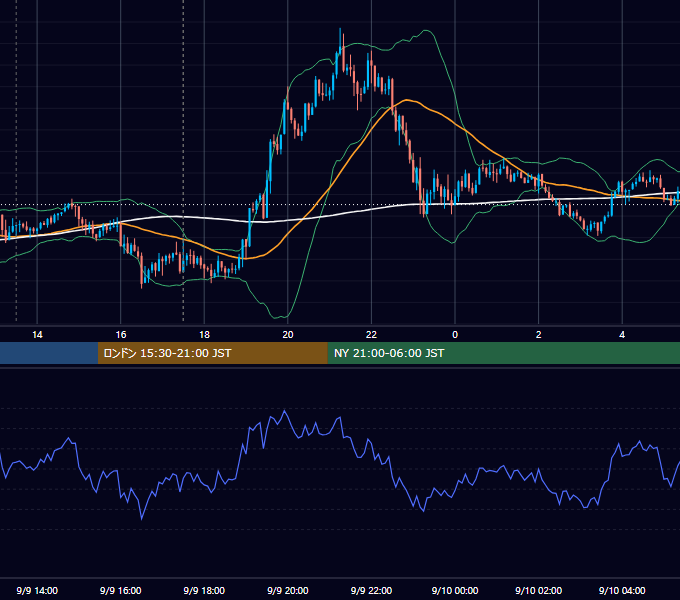Click the 9/9 16:00 indicator axis label
Image resolution: width=680 pixels, height=600 pixels.
click(121, 590)
